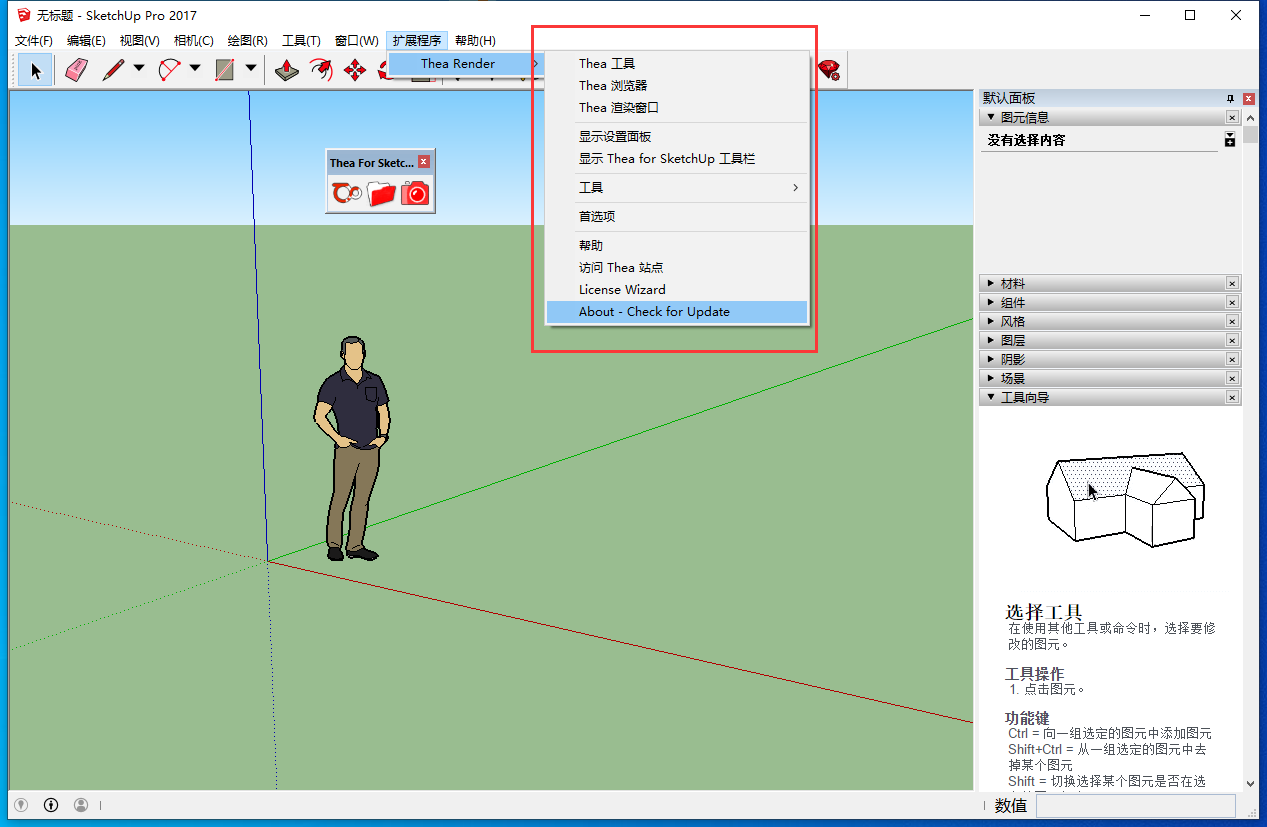Activate the Line pencil tool

[x=113, y=70]
